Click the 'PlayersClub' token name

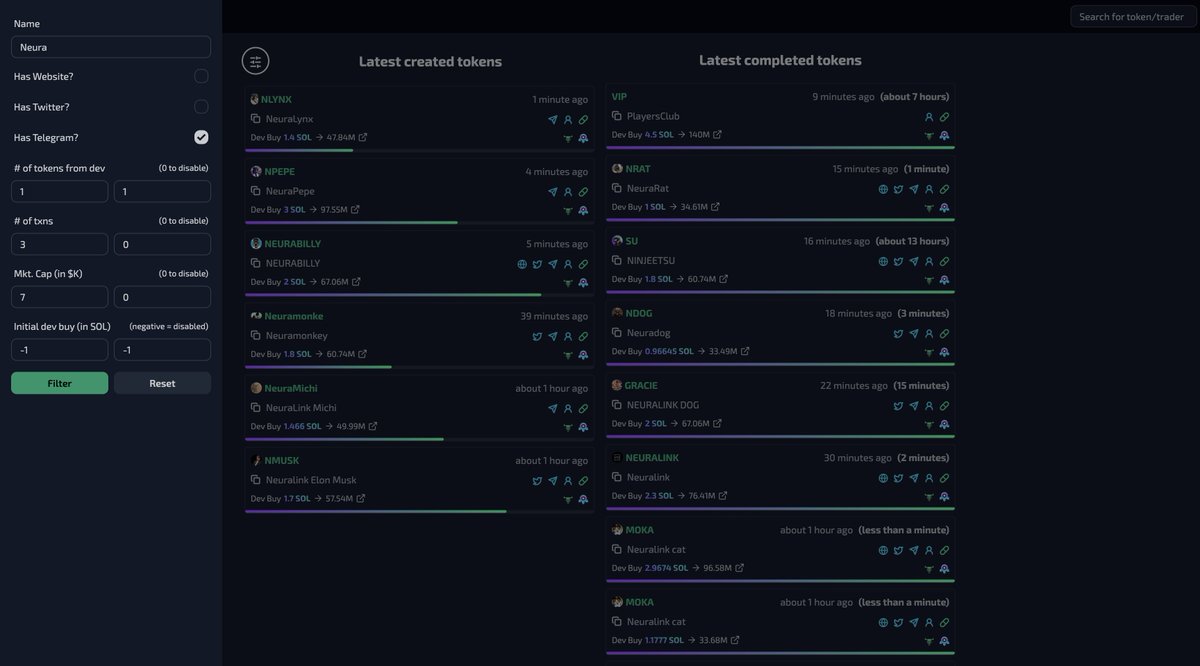pos(653,116)
